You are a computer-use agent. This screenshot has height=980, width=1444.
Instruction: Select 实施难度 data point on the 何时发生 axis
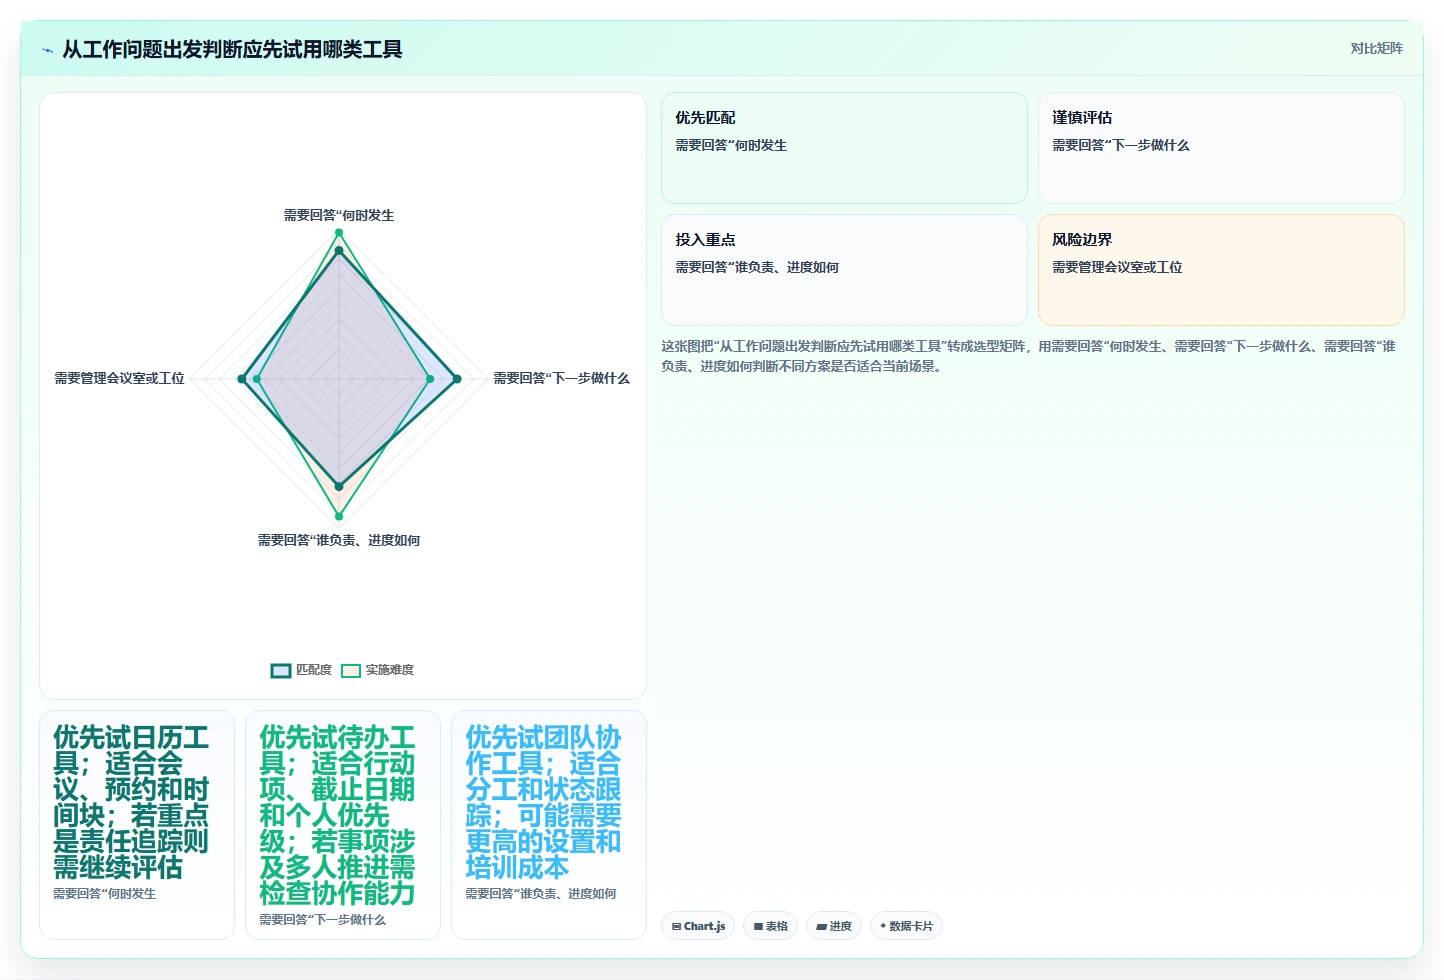(339, 233)
